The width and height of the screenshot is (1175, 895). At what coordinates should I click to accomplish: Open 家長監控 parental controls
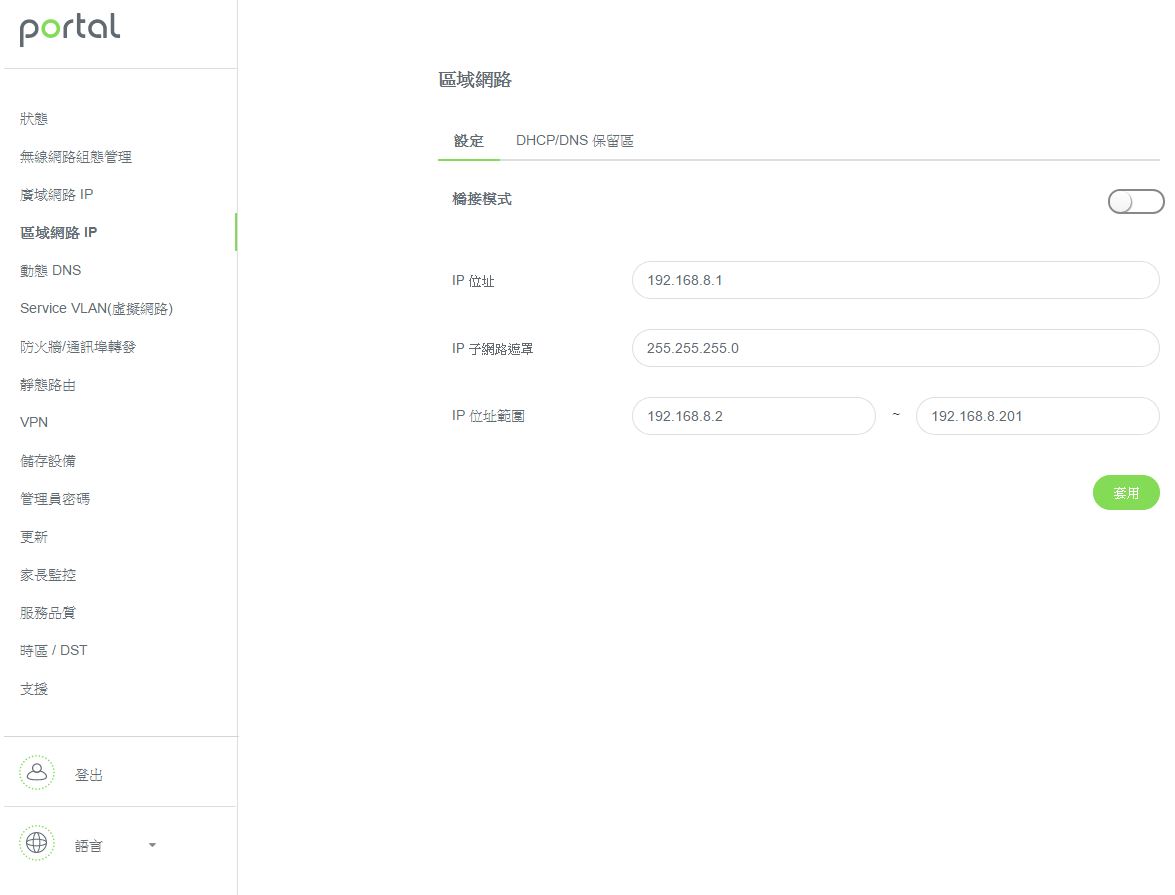[48, 575]
